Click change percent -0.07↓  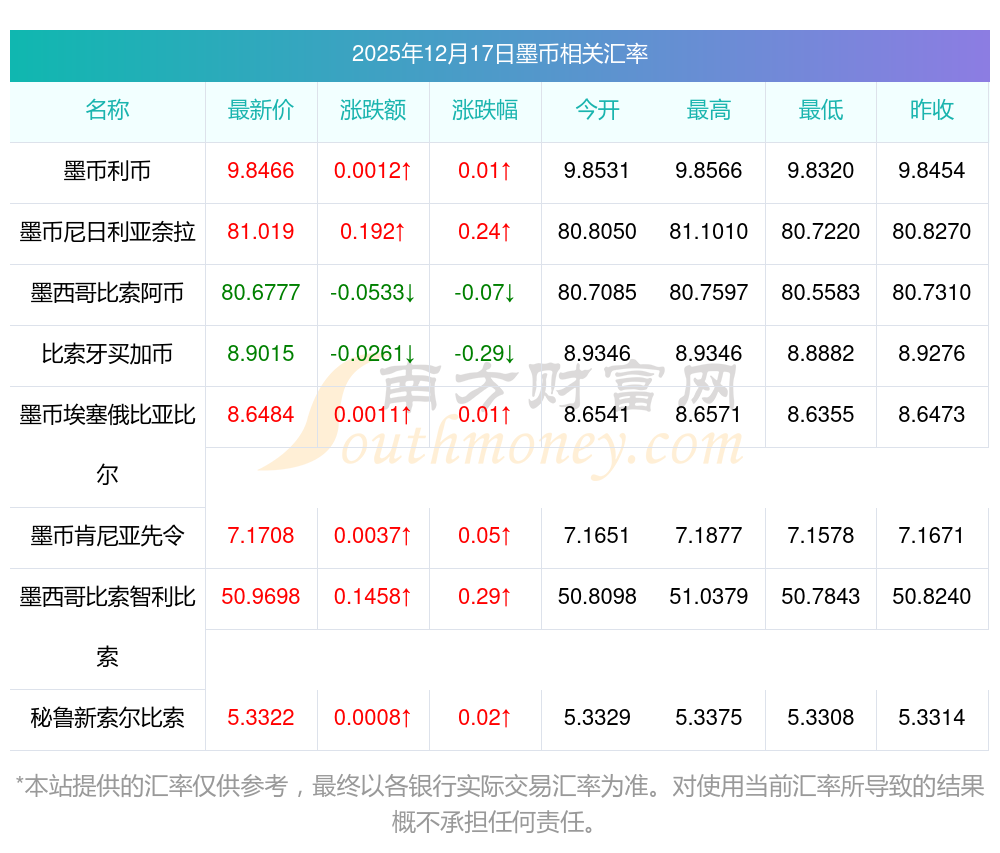pyautogui.click(x=485, y=293)
